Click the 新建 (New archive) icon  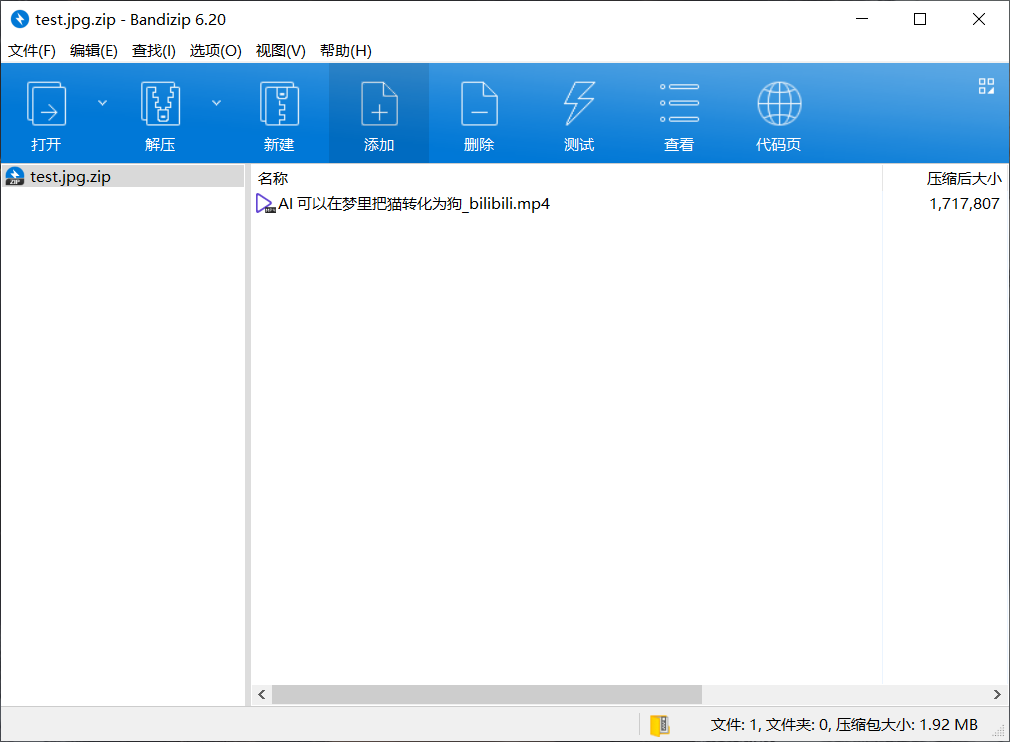tap(279, 104)
